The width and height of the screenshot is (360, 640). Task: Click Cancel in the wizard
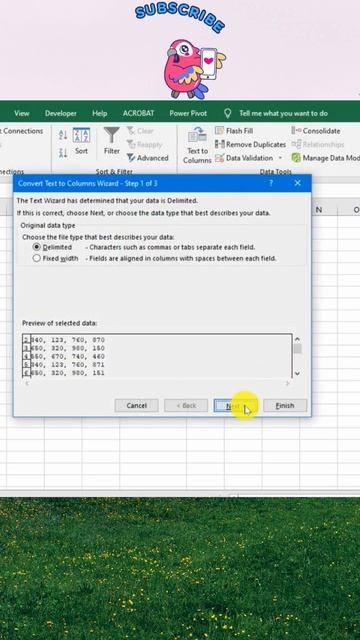click(x=136, y=406)
